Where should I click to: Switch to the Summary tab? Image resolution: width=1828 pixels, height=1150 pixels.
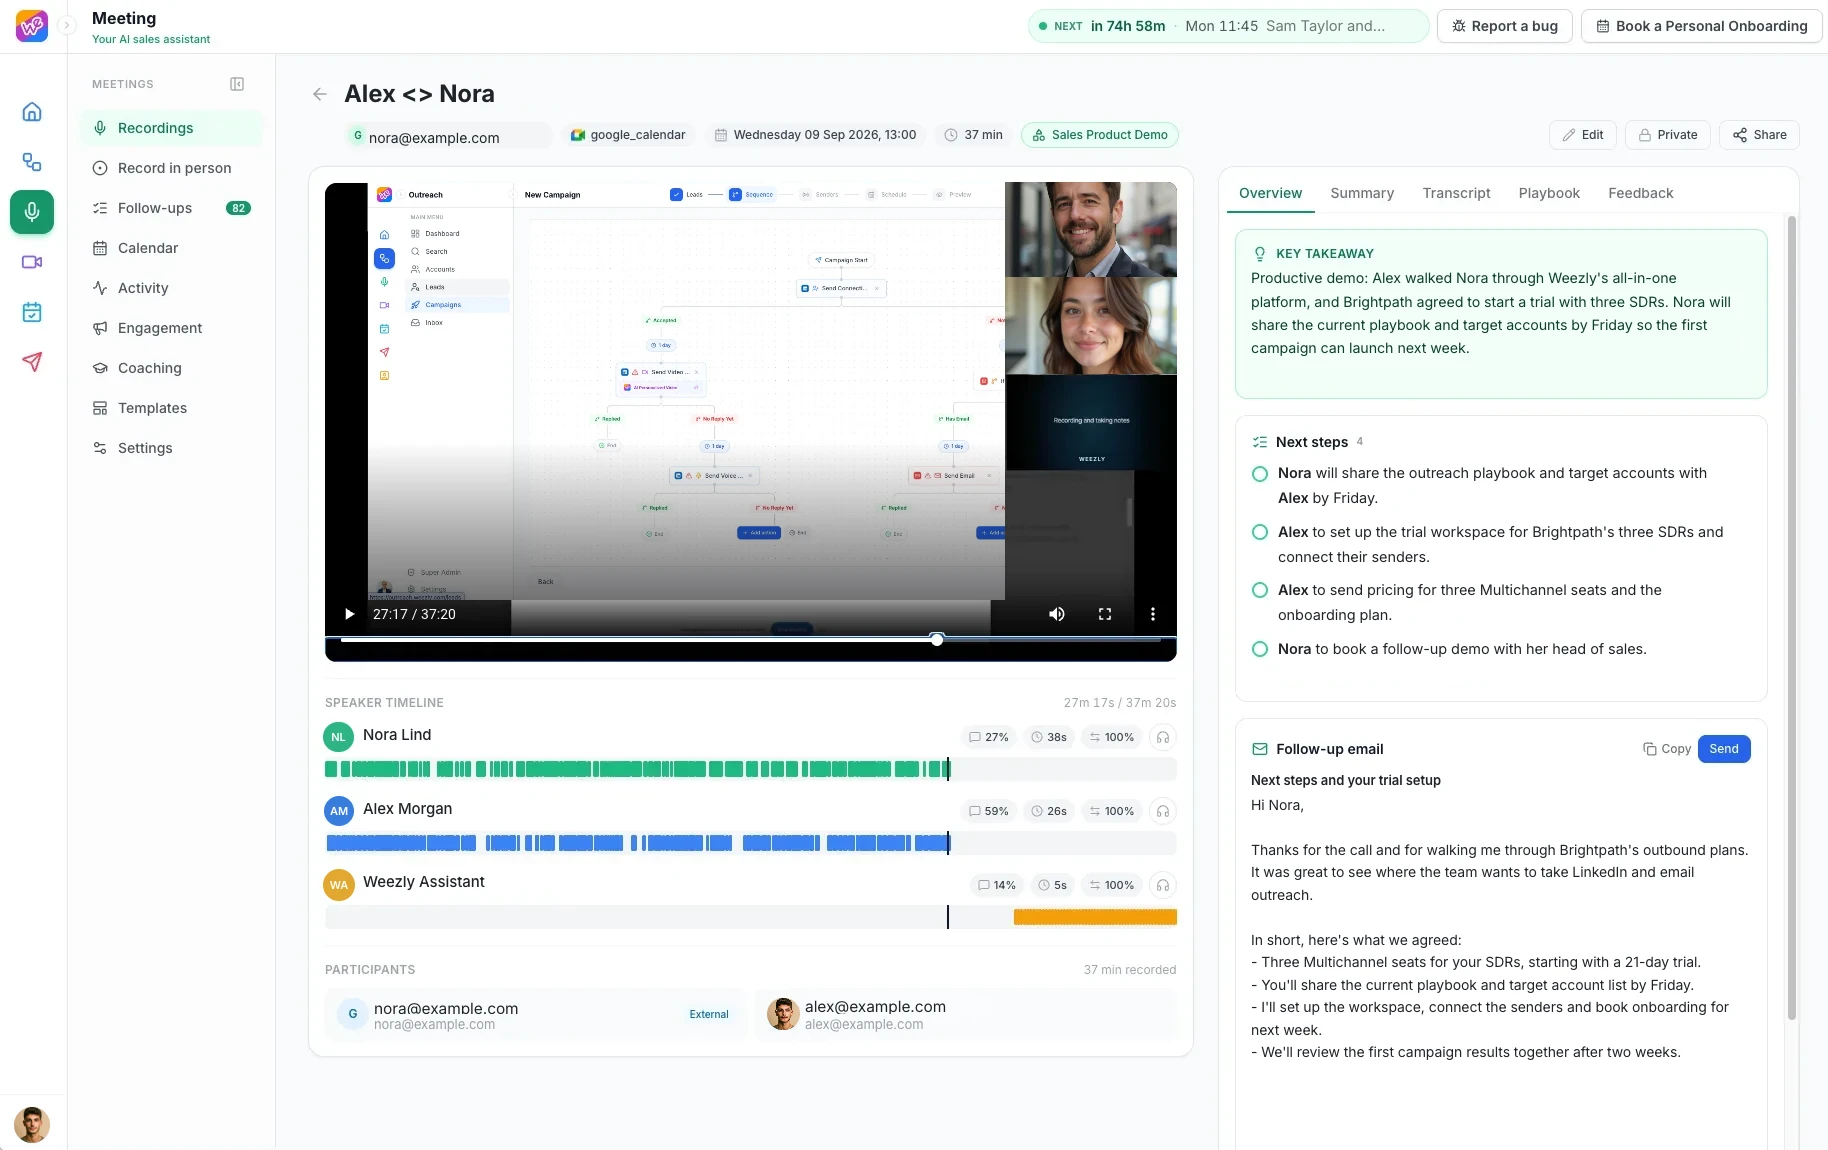point(1362,193)
